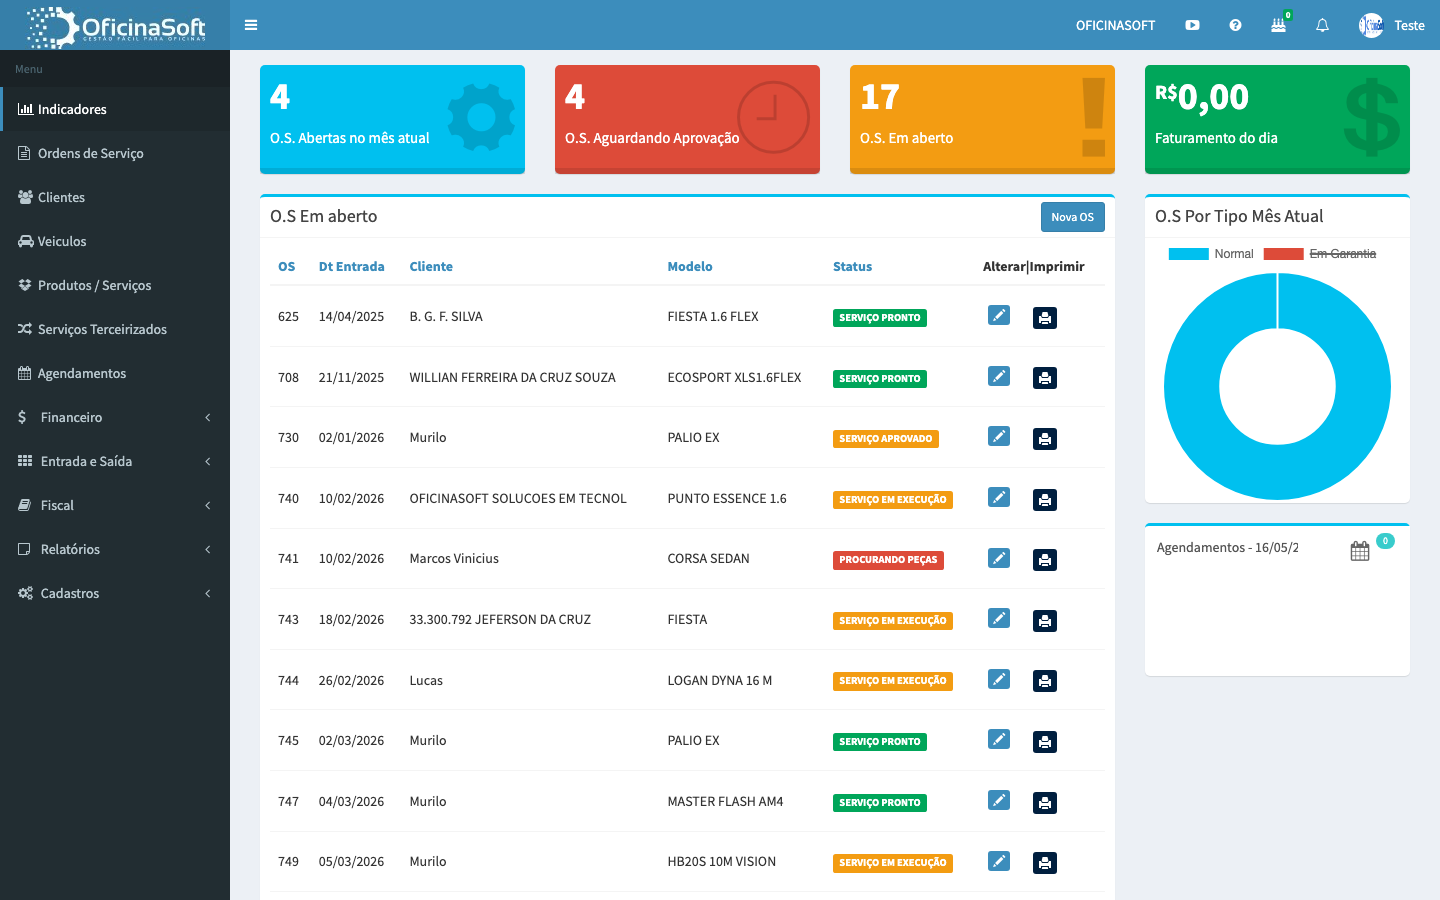Viewport: 1440px width, 900px height.
Task: Print OS 740 with printer icon
Action: pos(1045,500)
